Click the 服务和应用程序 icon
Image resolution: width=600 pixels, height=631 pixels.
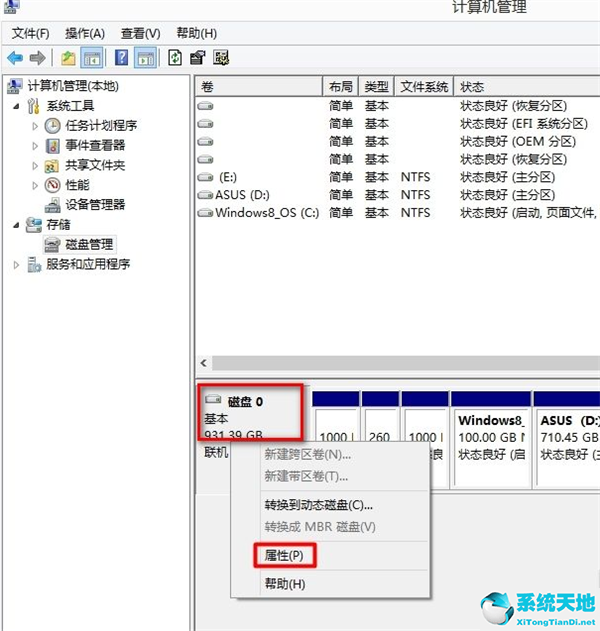tap(34, 265)
